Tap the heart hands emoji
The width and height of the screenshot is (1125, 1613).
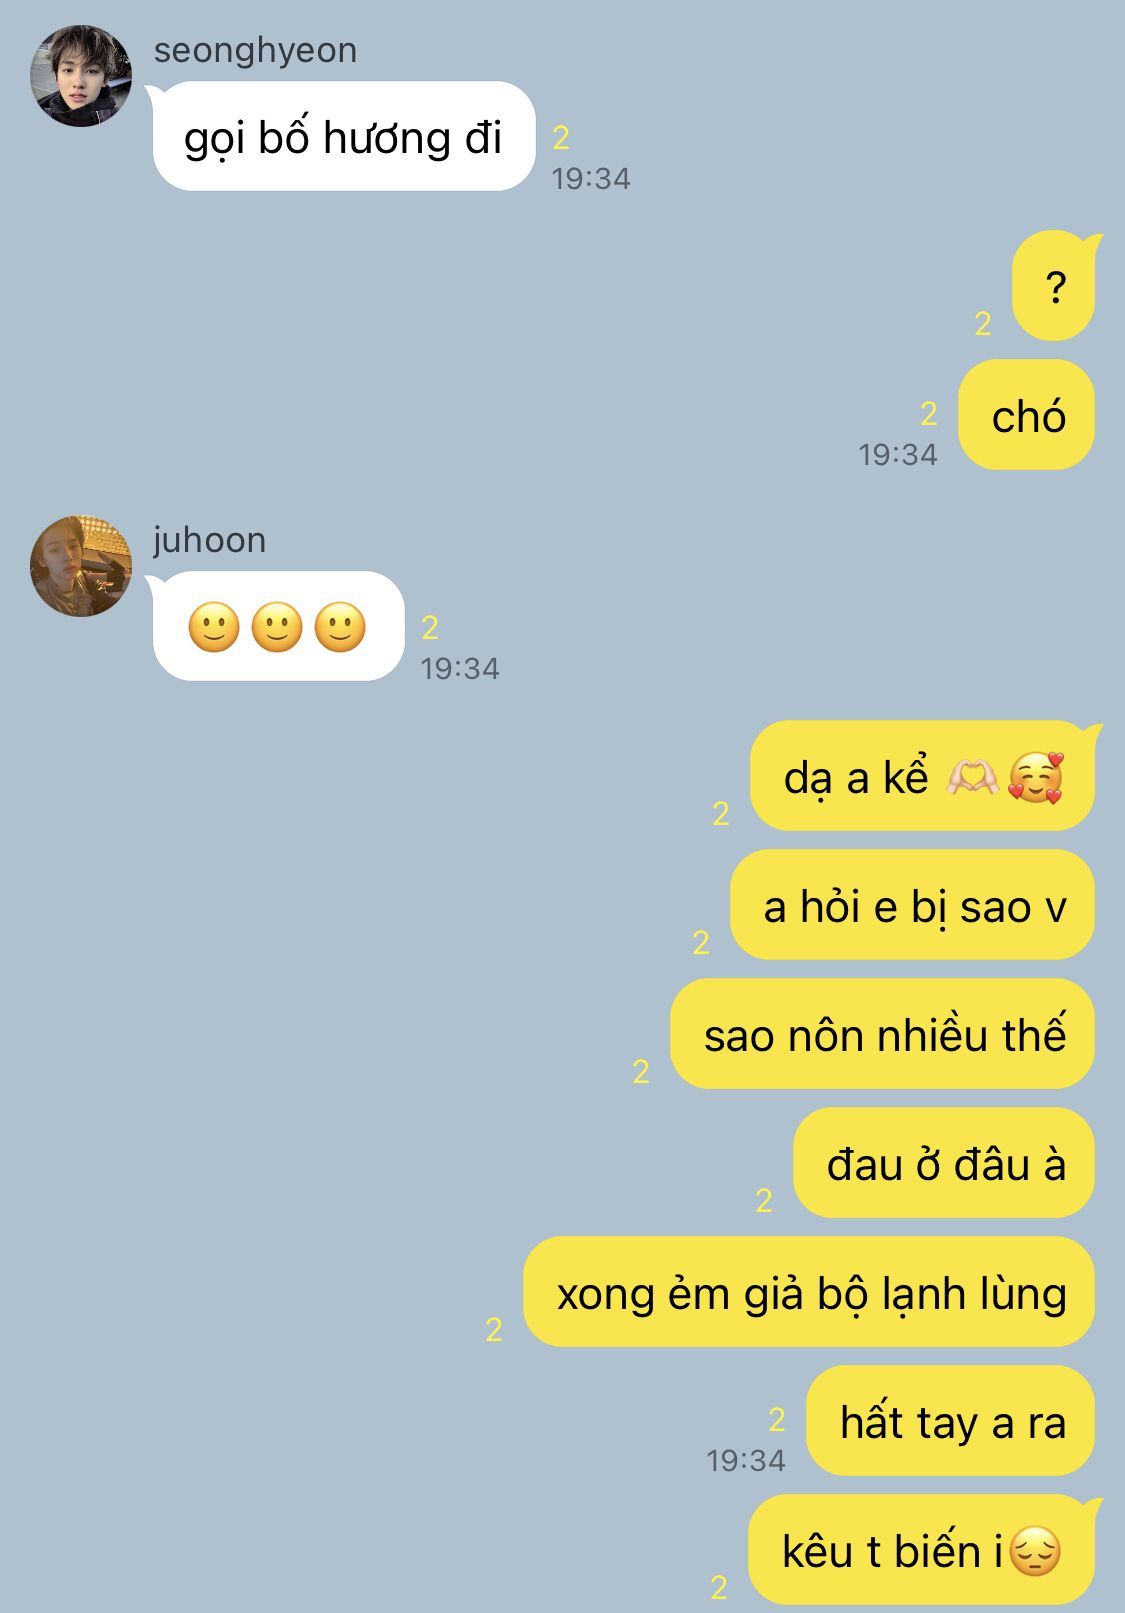972,777
